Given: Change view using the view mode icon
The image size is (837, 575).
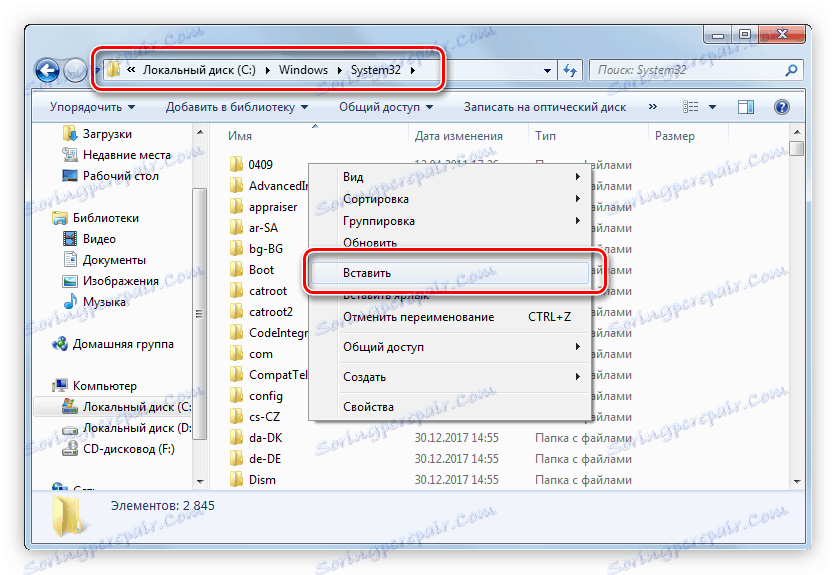Looking at the screenshot, I should pyautogui.click(x=691, y=107).
